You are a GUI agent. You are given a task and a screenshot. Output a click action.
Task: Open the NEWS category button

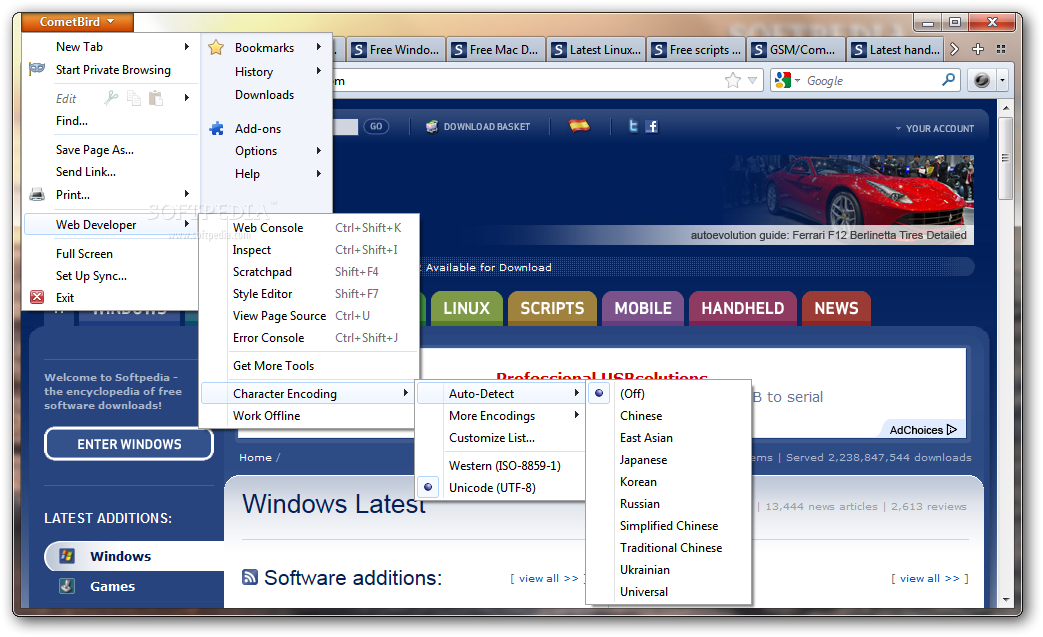point(836,309)
